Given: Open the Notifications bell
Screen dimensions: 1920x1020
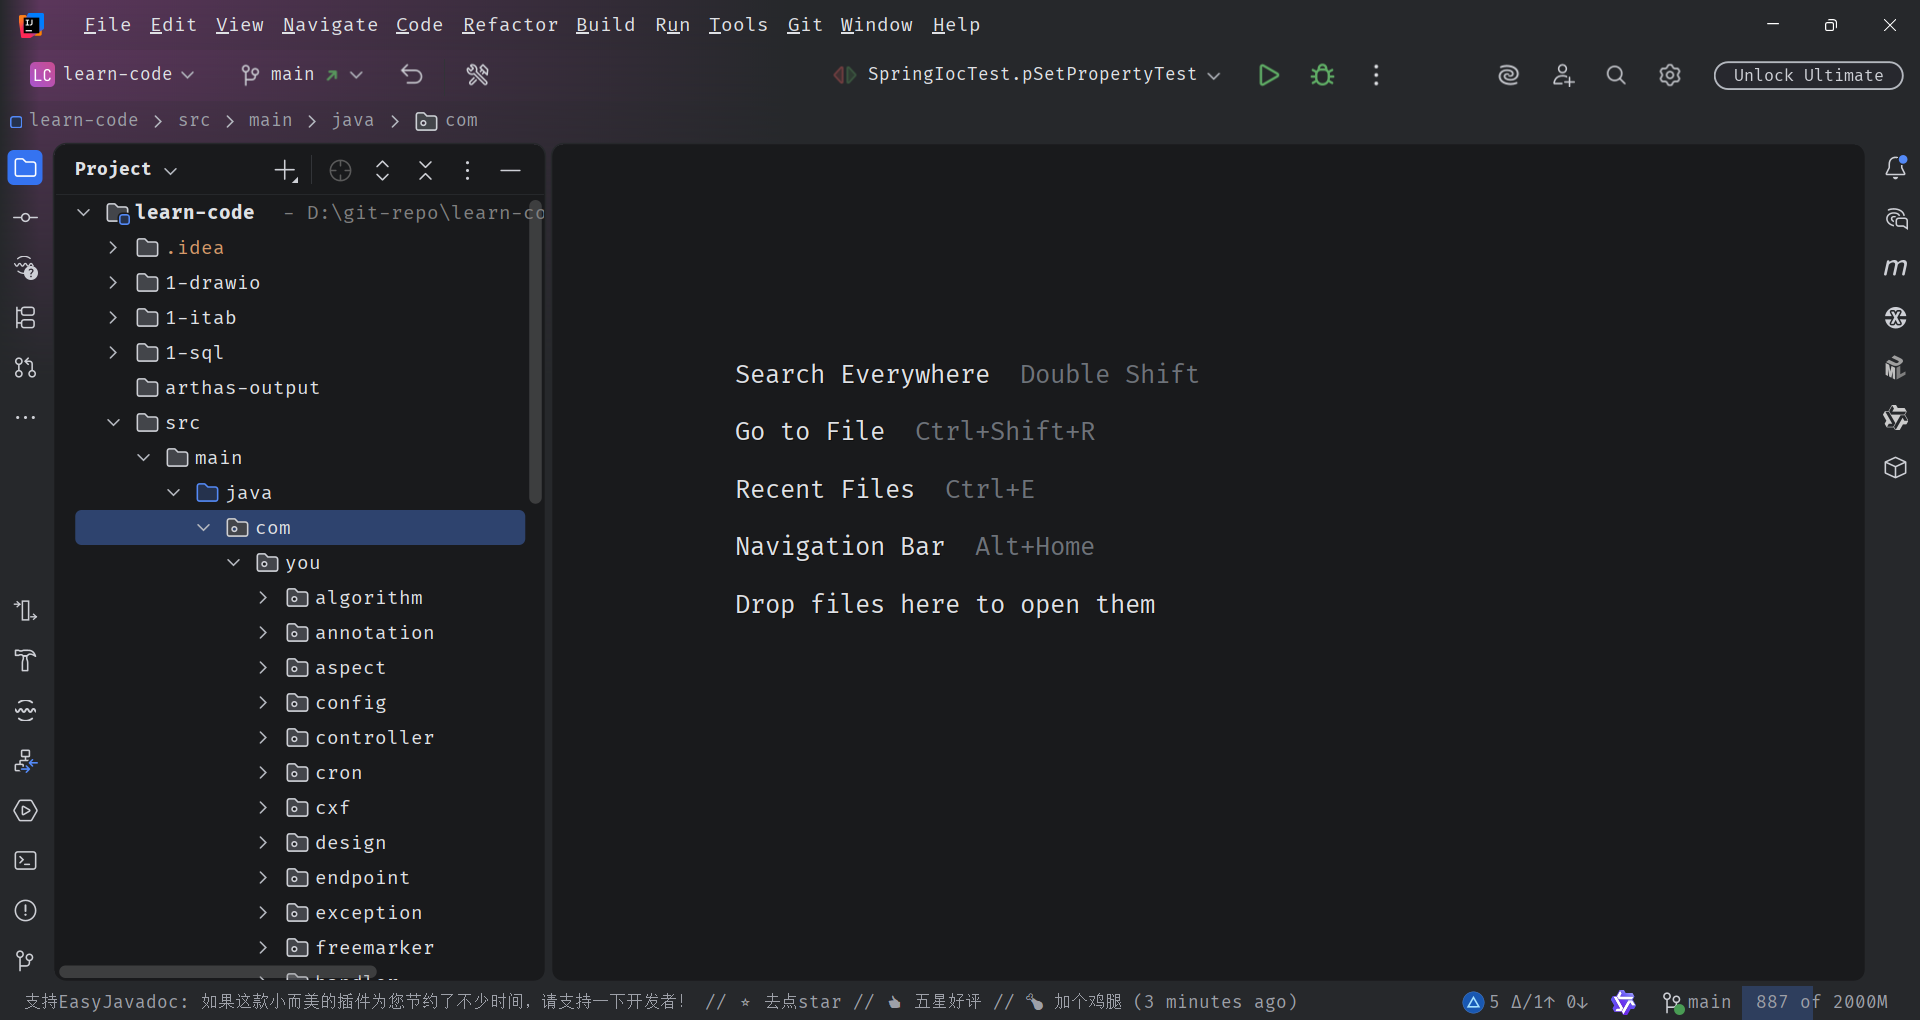Looking at the screenshot, I should coord(1895,168).
